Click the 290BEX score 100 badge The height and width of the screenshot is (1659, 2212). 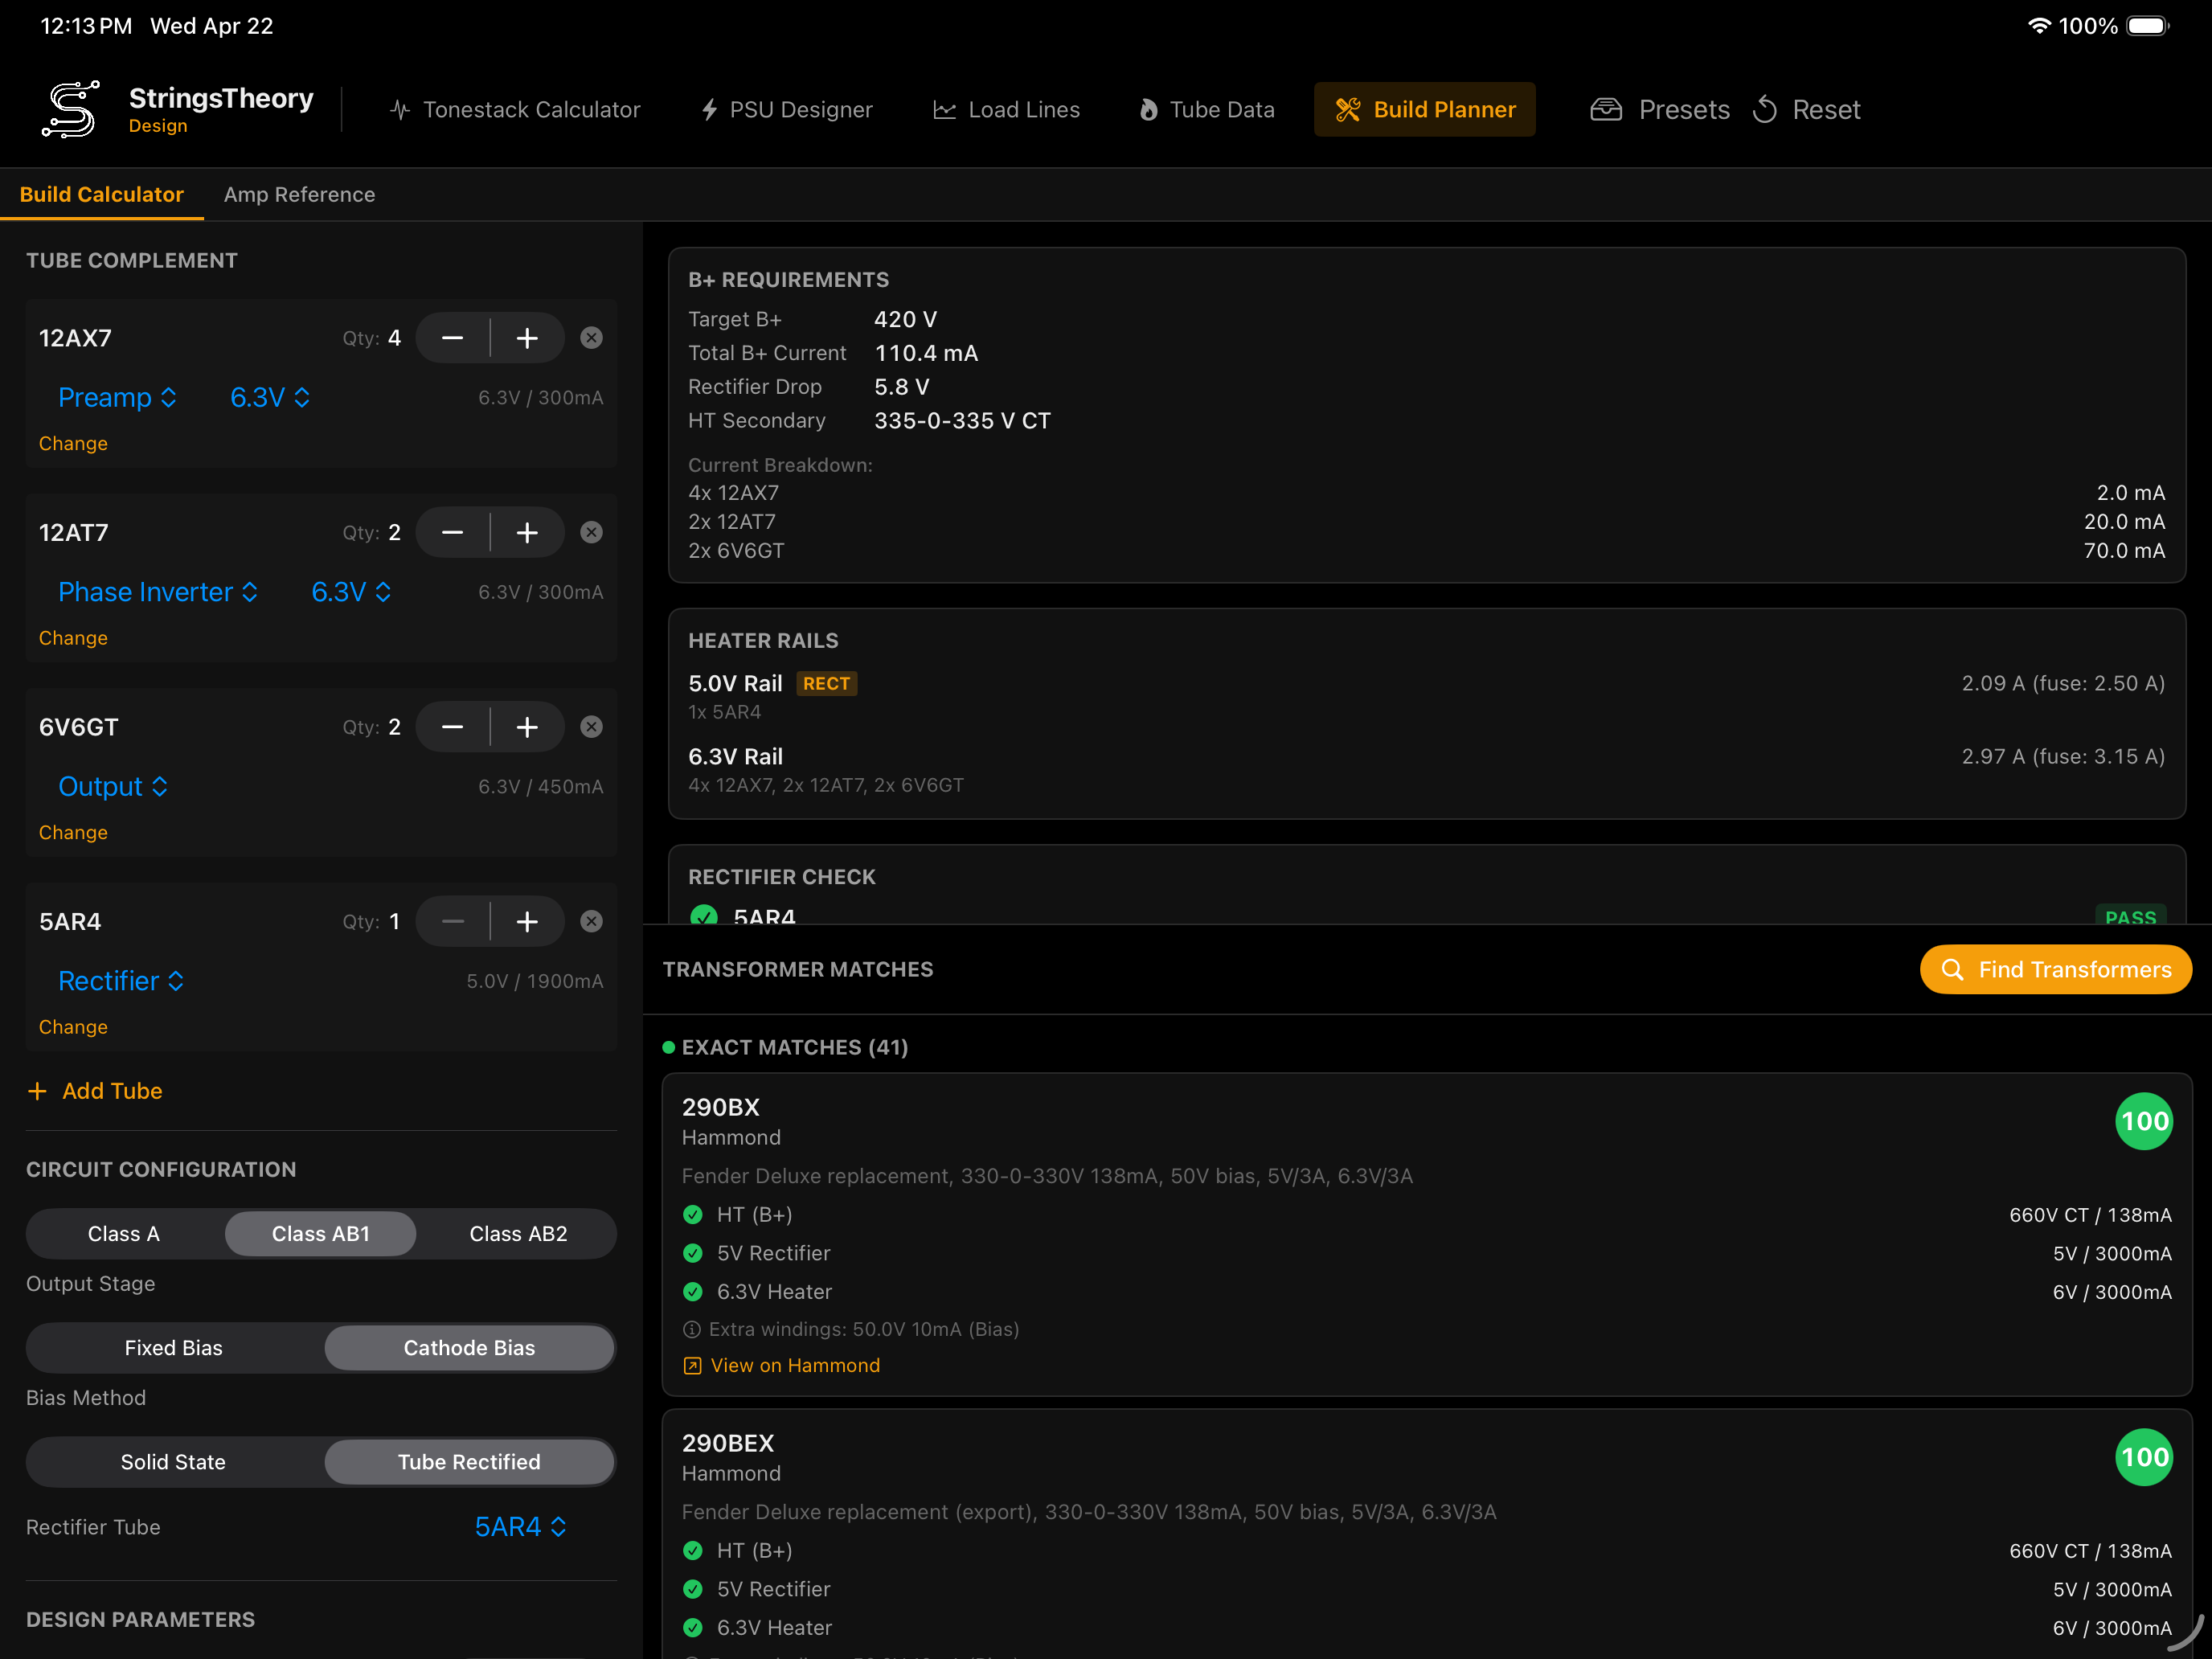[x=2144, y=1457]
